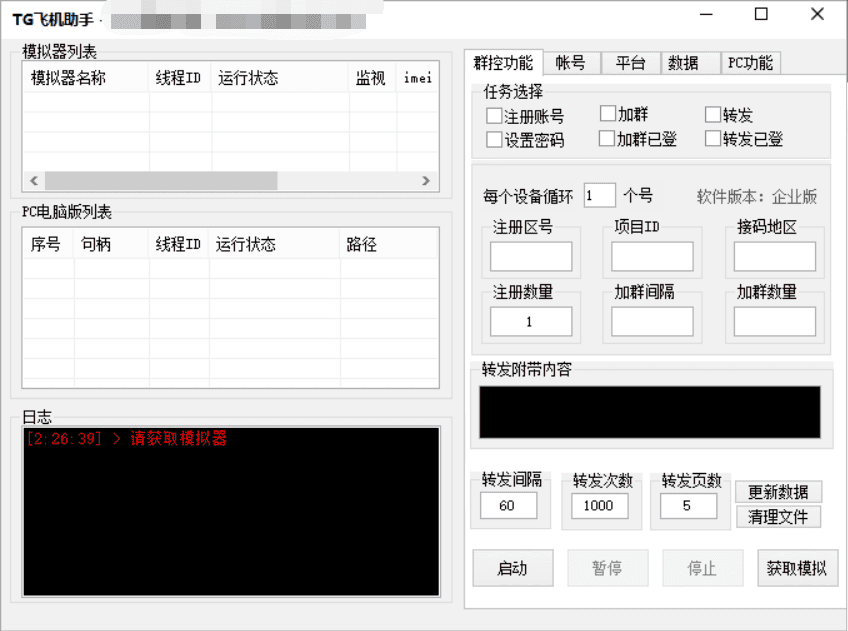Click 更新数据 to refresh data

coord(779,492)
